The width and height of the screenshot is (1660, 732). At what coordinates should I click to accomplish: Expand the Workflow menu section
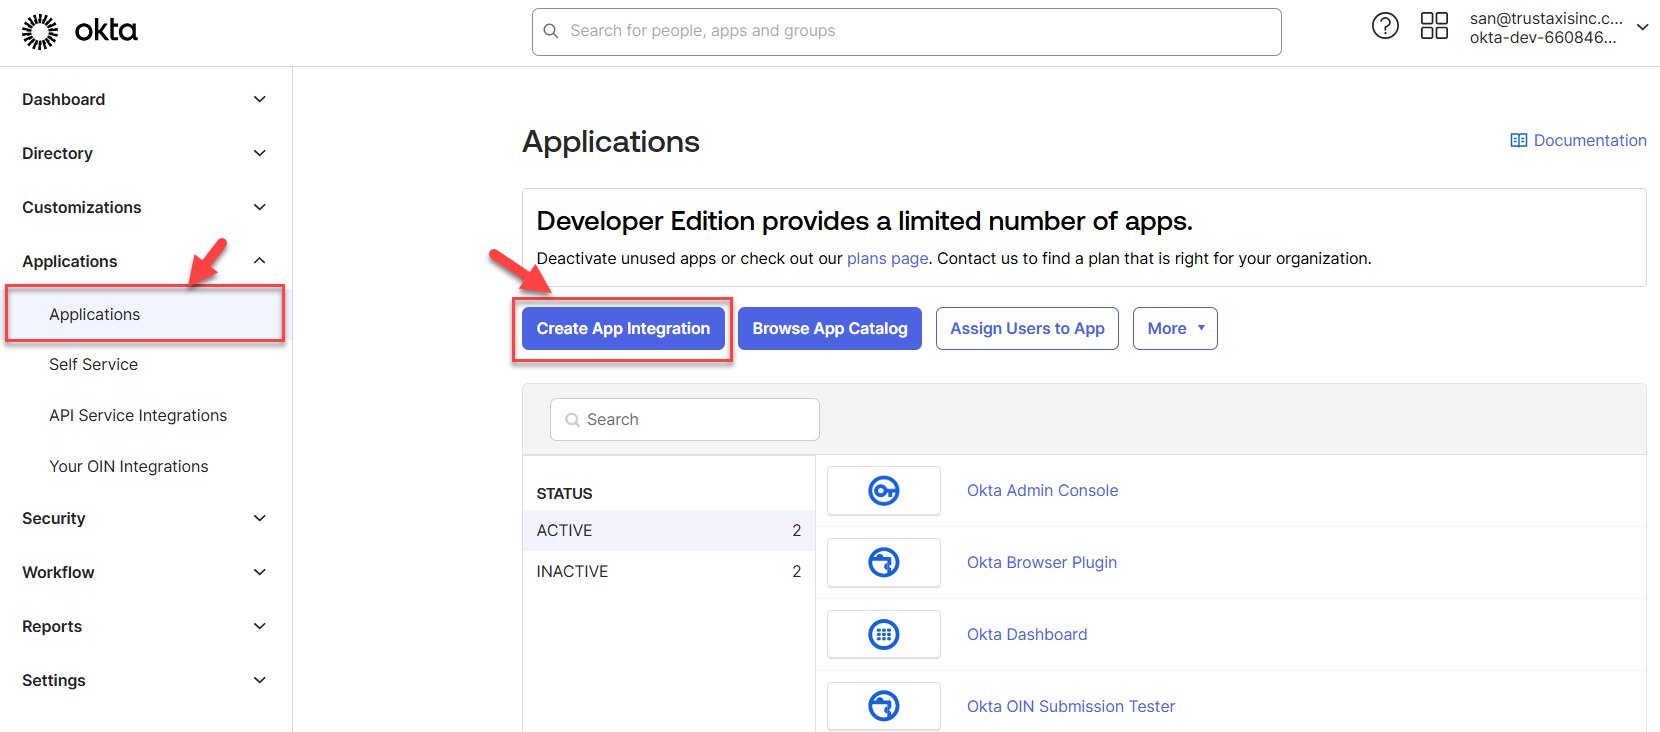(260, 572)
